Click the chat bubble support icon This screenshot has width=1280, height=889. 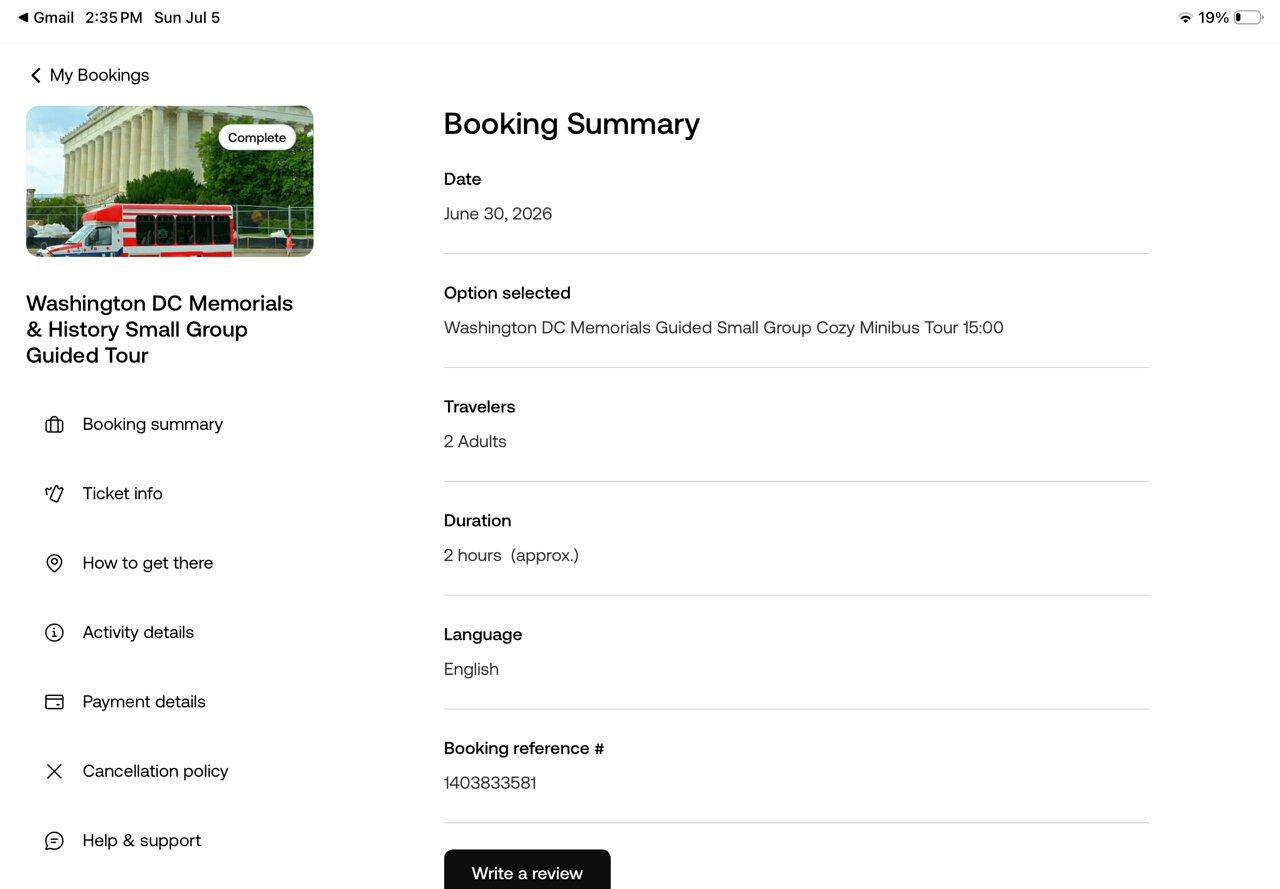54,841
